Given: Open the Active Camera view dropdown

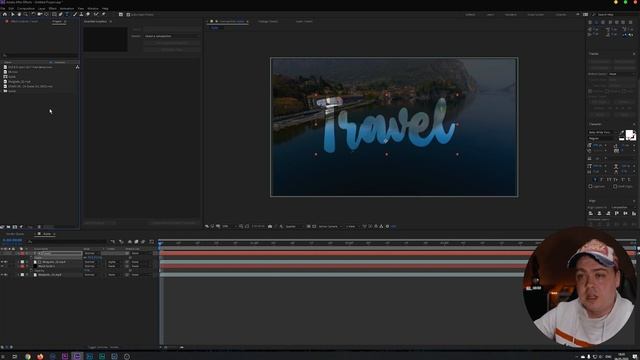Looking at the screenshot, I should coord(330,226).
